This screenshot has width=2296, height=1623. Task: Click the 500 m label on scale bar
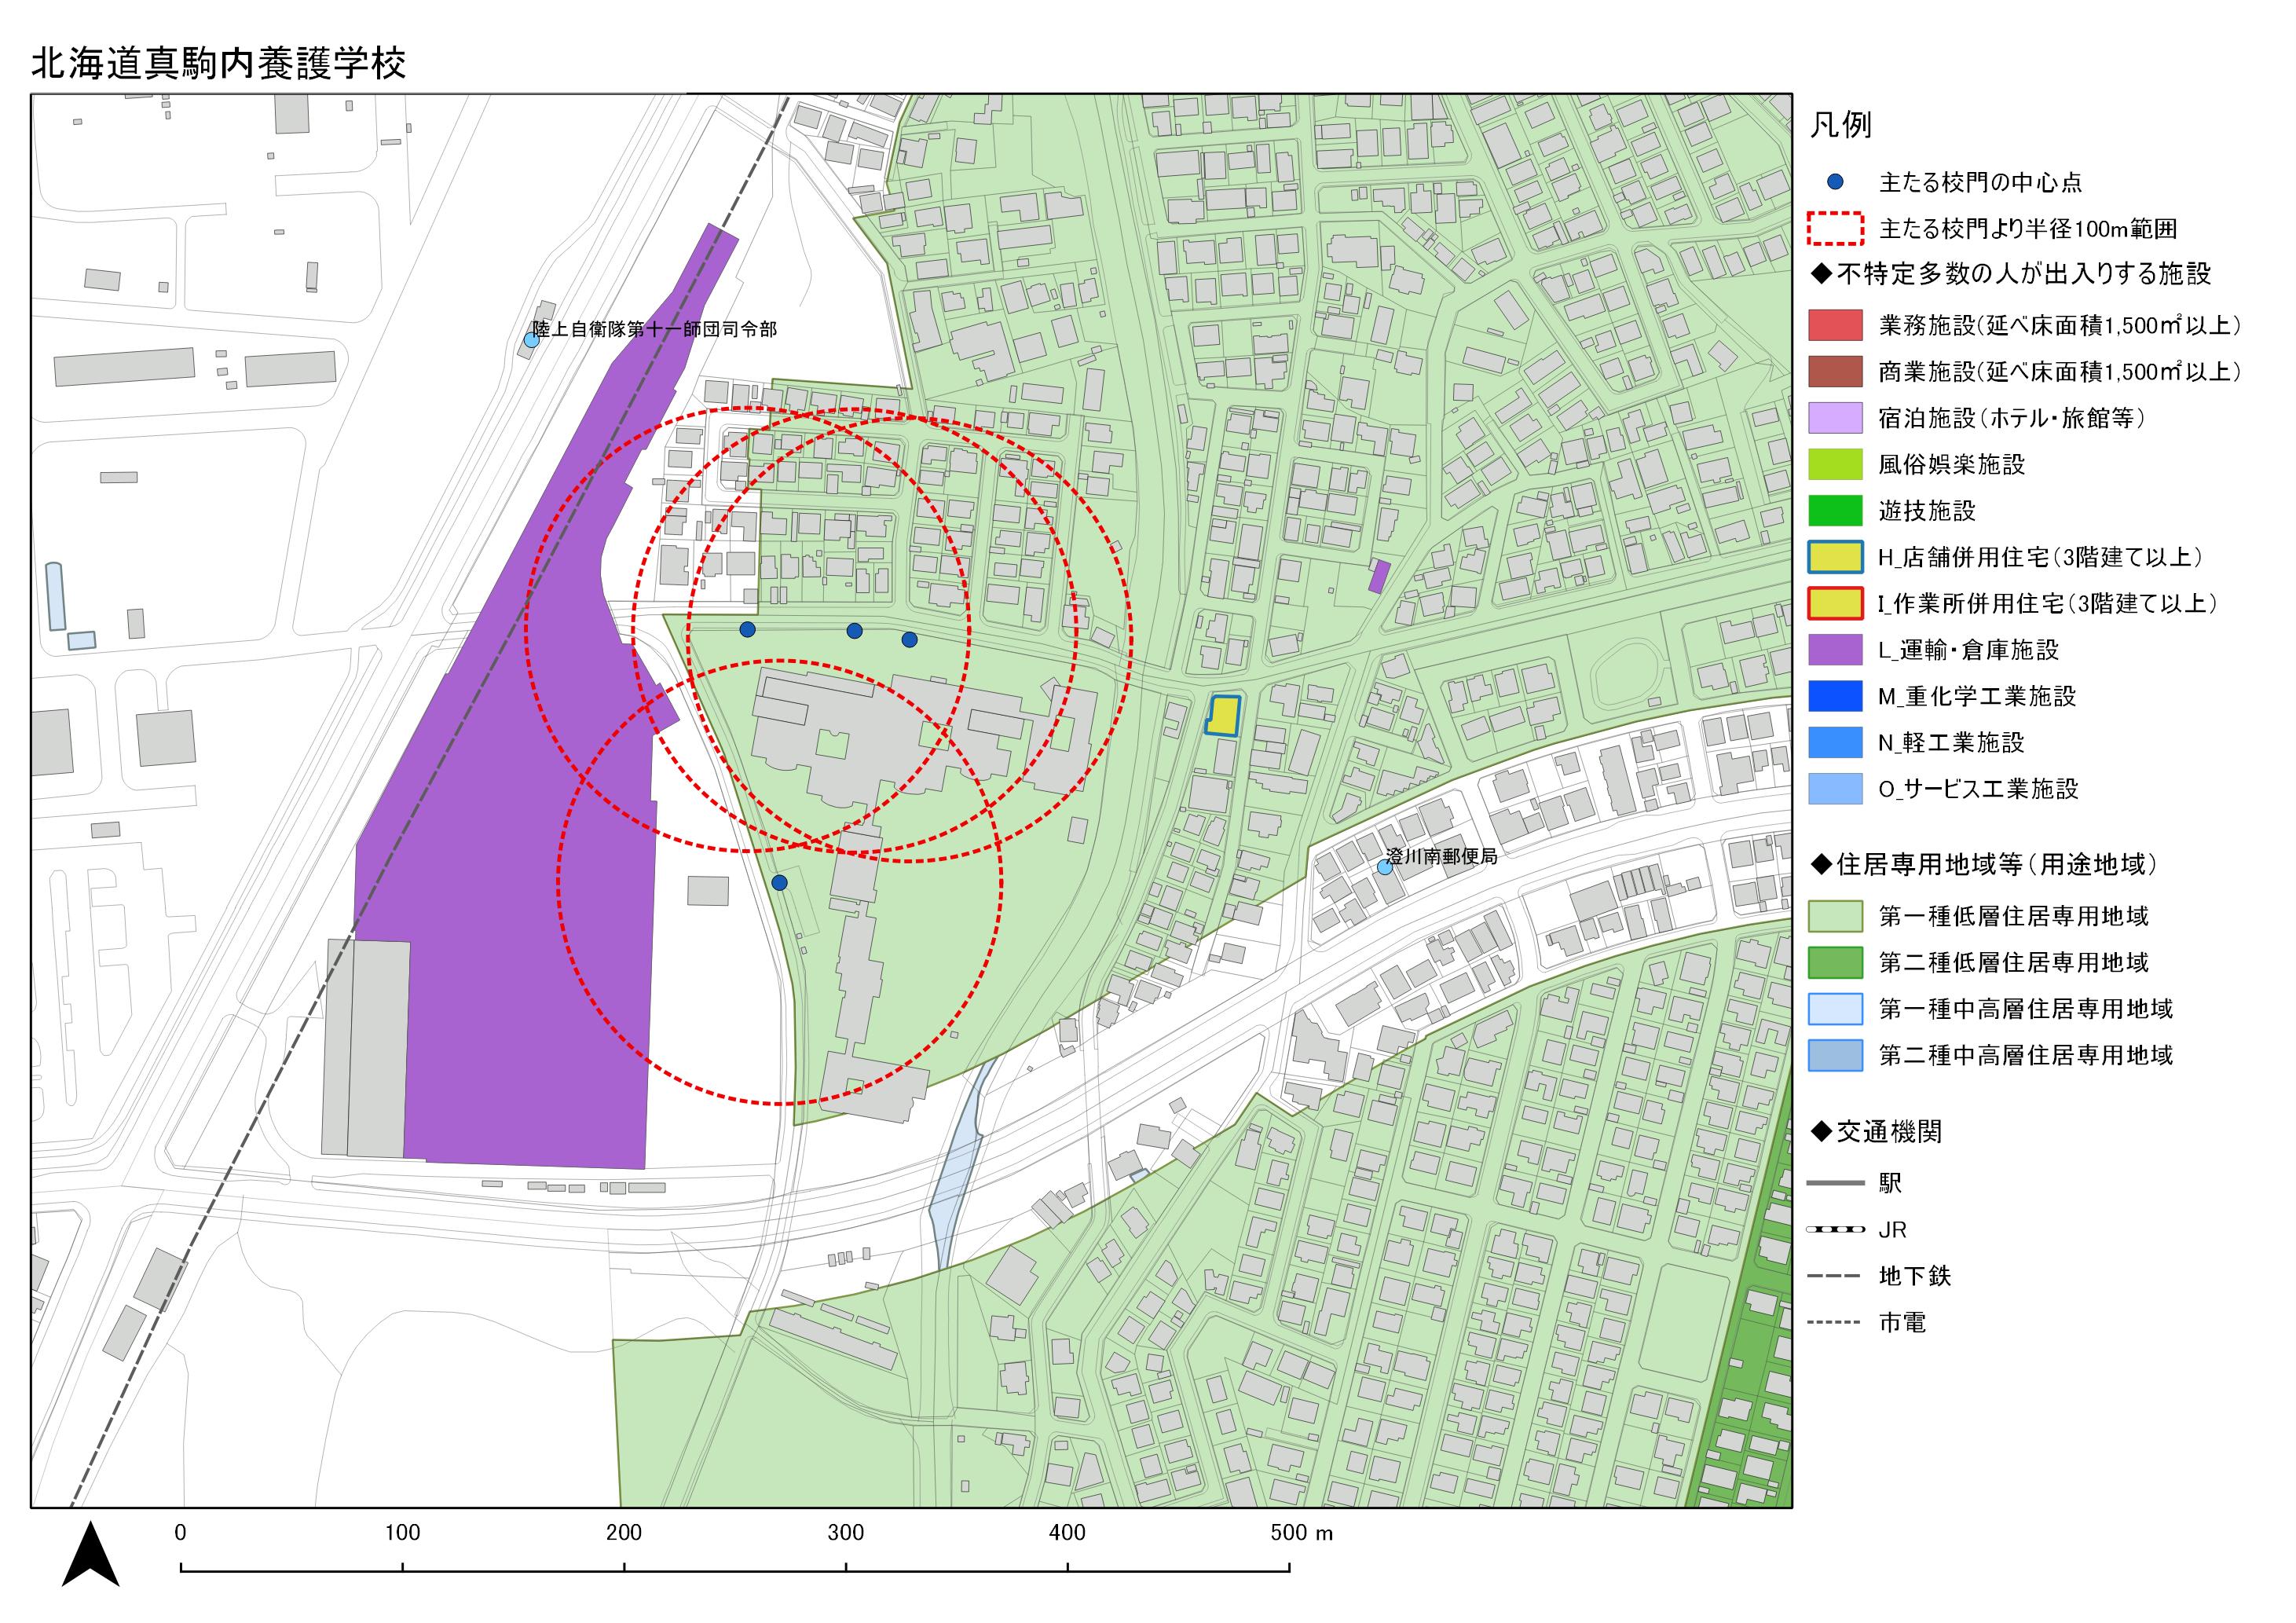1302,1533
